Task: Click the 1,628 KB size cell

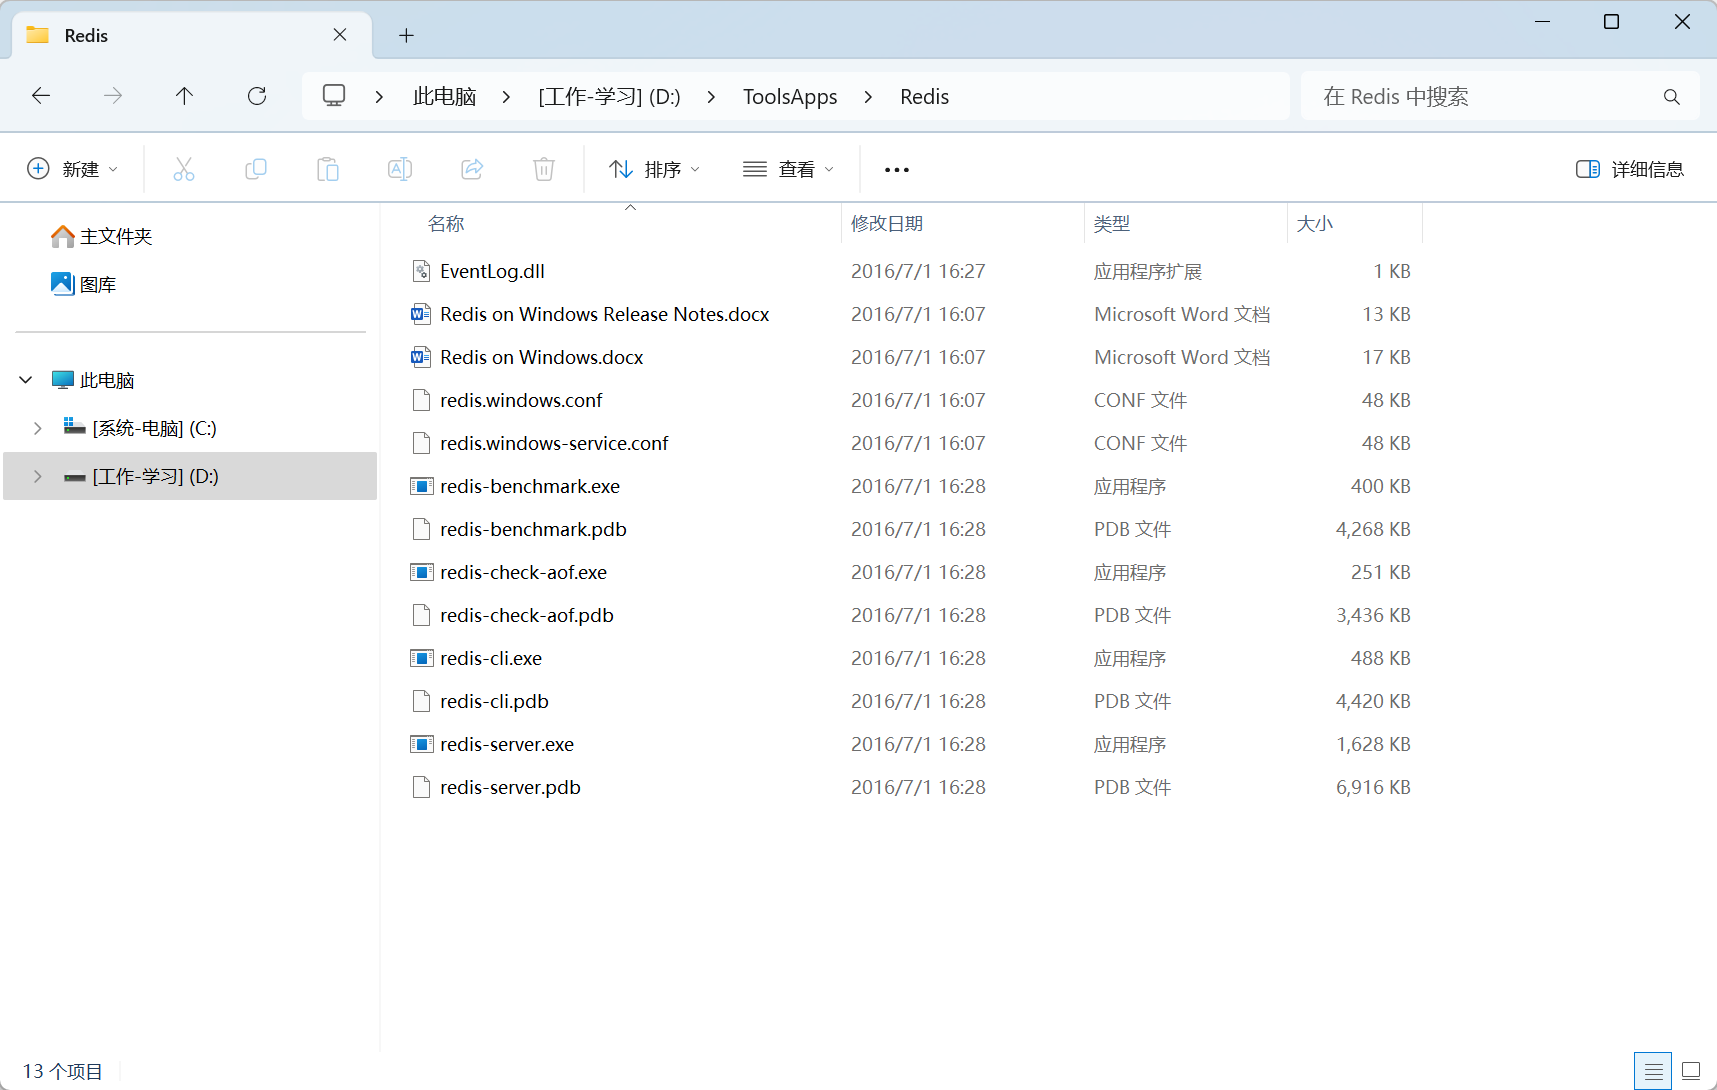Action: pyautogui.click(x=1373, y=744)
